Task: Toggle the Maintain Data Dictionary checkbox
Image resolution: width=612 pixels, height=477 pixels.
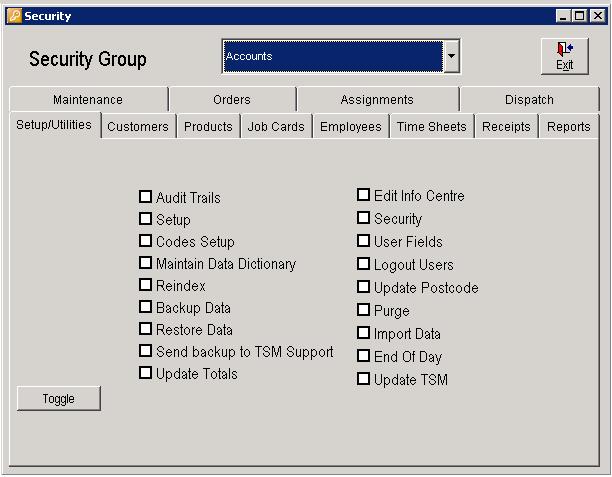Action: click(x=146, y=263)
